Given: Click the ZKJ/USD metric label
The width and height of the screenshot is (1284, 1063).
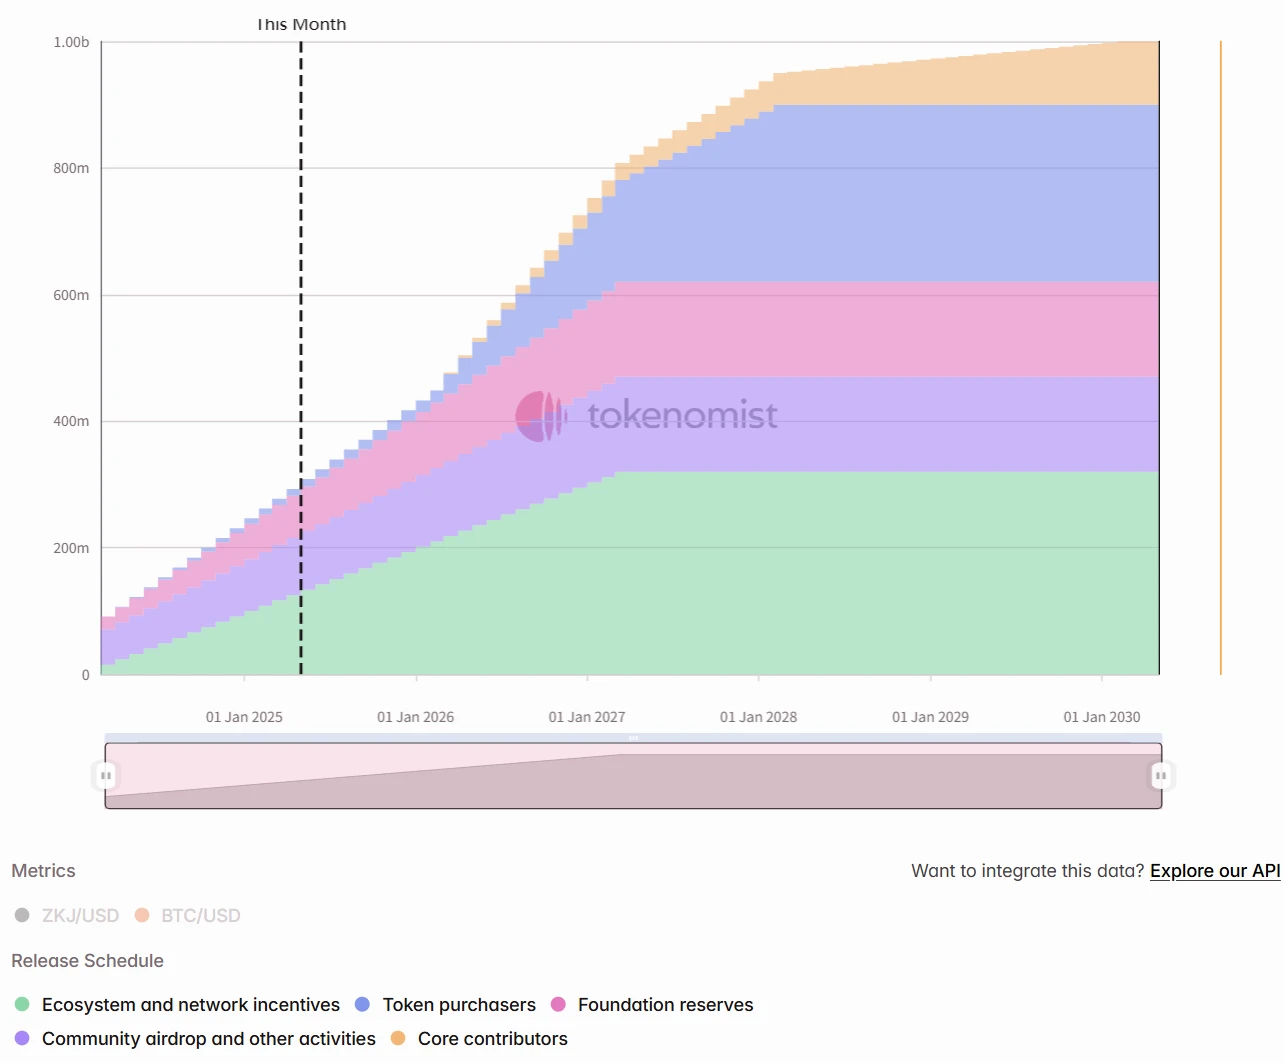Looking at the screenshot, I should pyautogui.click(x=80, y=915).
